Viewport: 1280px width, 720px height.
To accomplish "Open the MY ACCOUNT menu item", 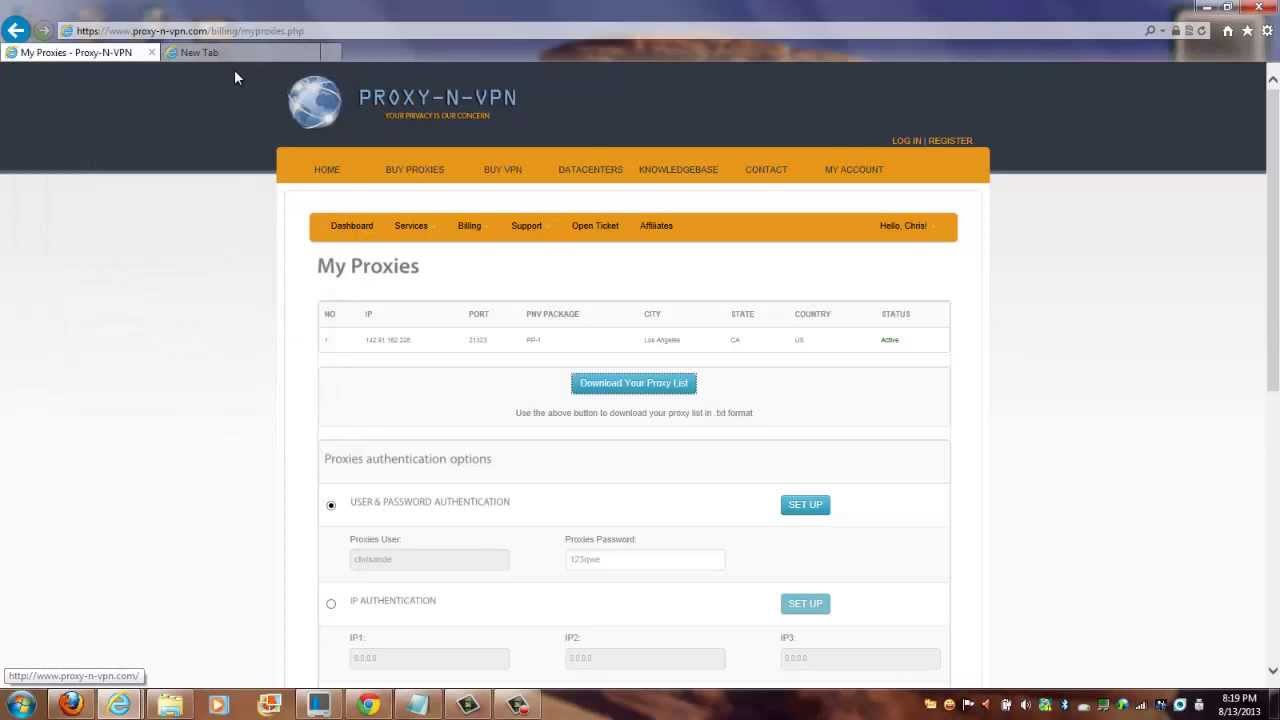I will coord(854,170).
